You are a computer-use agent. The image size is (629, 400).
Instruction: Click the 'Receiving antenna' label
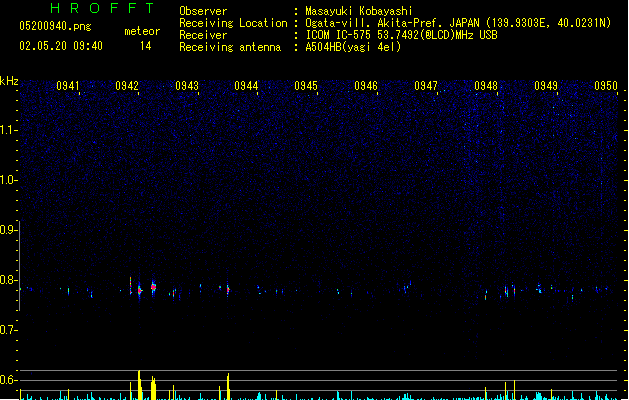[x=230, y=47]
